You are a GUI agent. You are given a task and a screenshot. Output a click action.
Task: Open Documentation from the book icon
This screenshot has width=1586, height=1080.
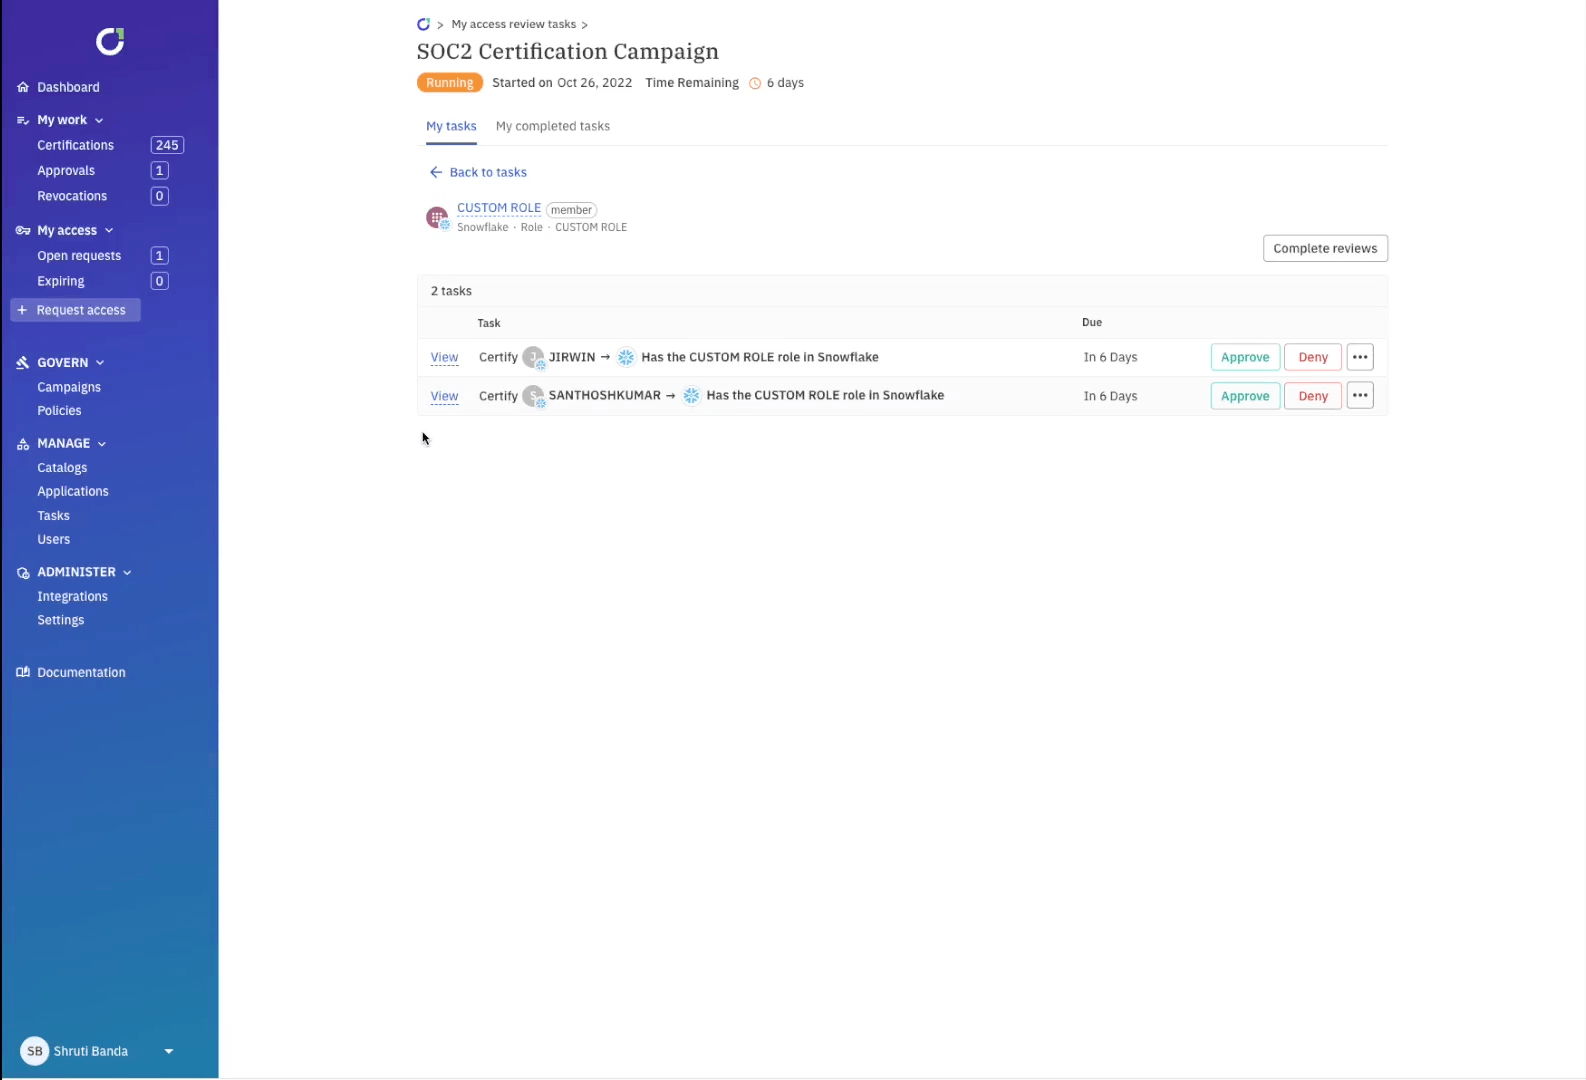pyautogui.click(x=23, y=673)
